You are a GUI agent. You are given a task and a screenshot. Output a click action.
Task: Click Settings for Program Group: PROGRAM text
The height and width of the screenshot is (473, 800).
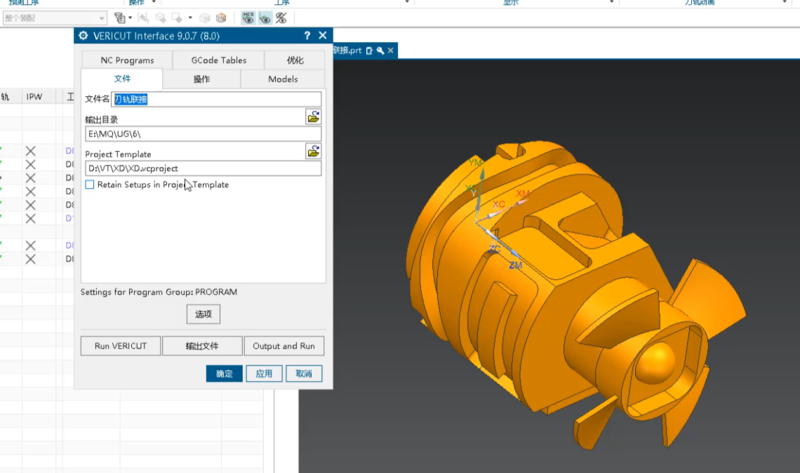[x=159, y=292]
